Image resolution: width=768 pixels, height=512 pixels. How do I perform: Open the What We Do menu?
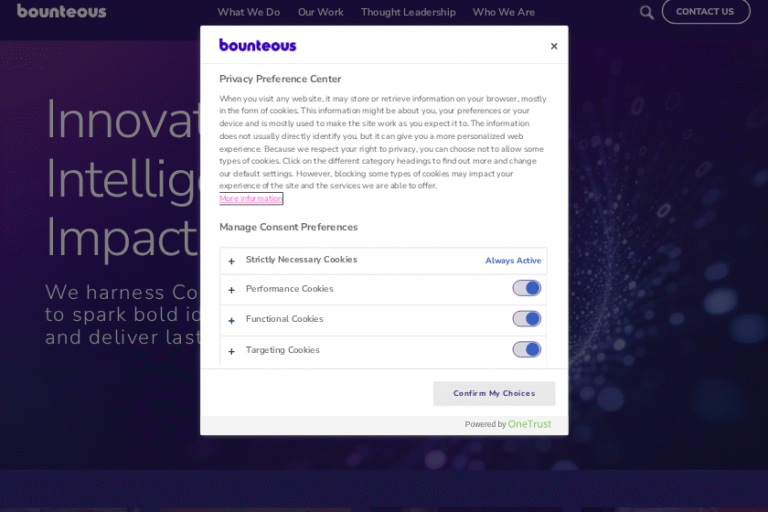[249, 12]
